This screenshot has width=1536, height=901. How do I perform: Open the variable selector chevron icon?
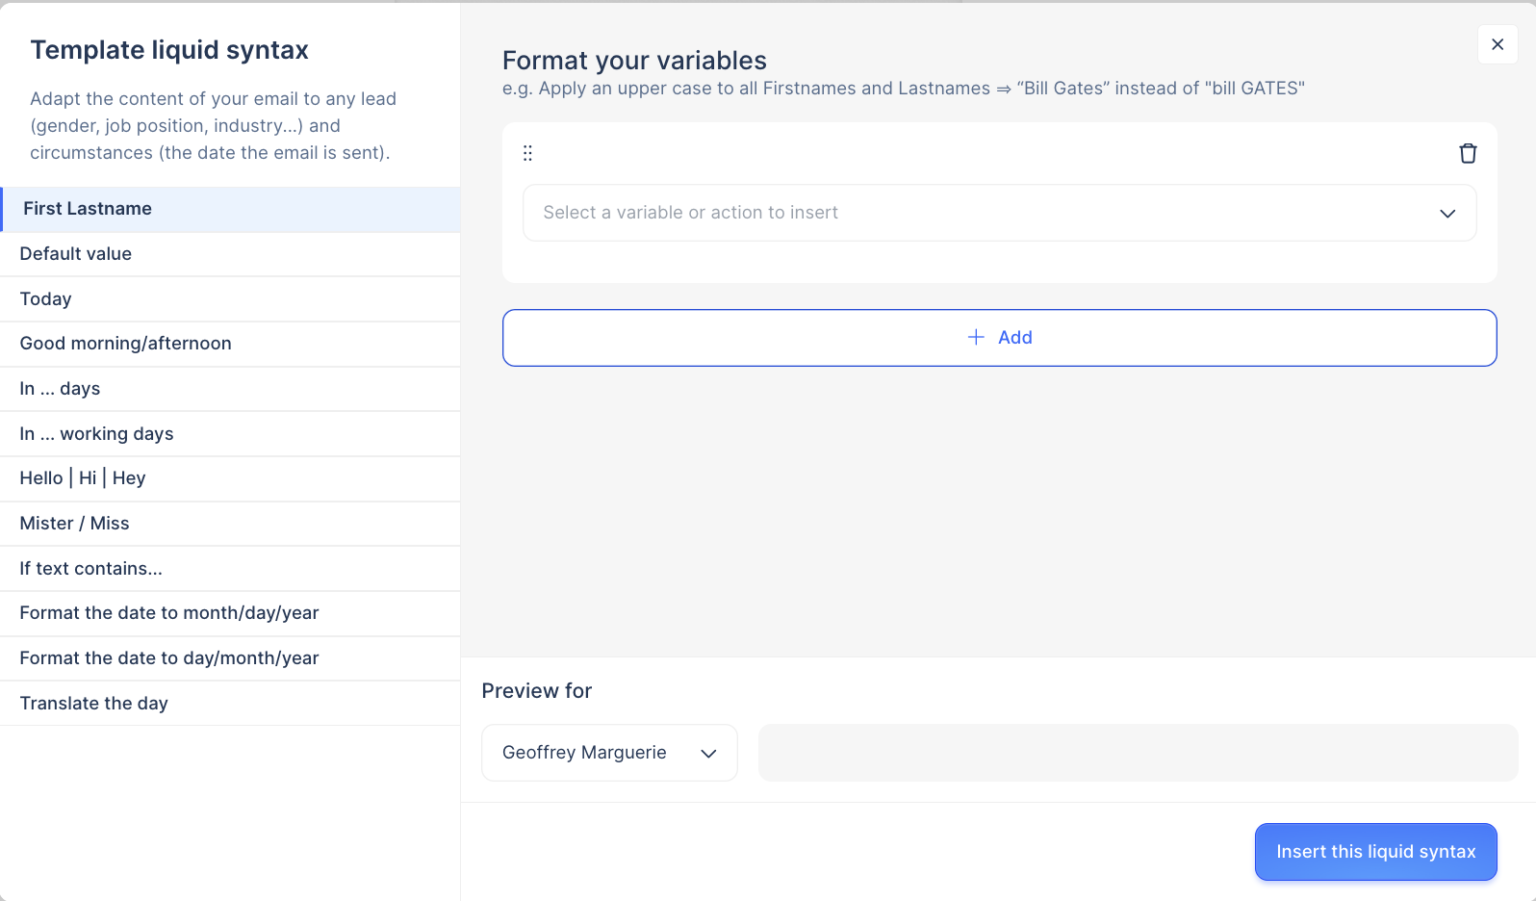[x=1447, y=213]
